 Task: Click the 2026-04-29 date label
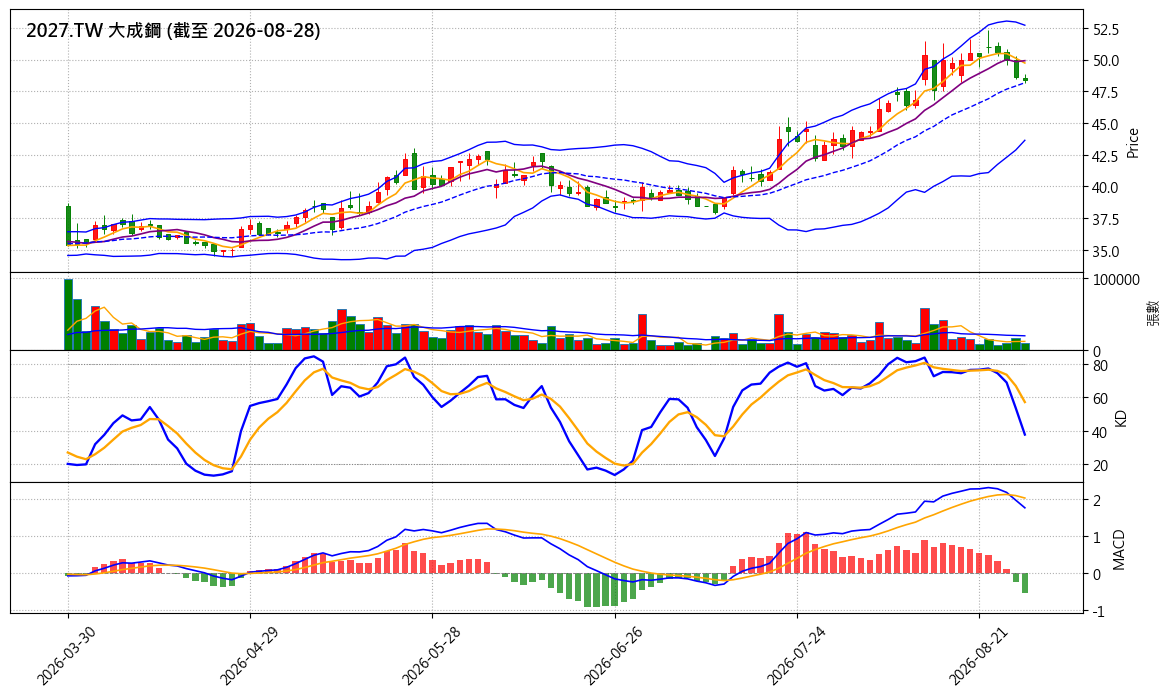point(248,655)
